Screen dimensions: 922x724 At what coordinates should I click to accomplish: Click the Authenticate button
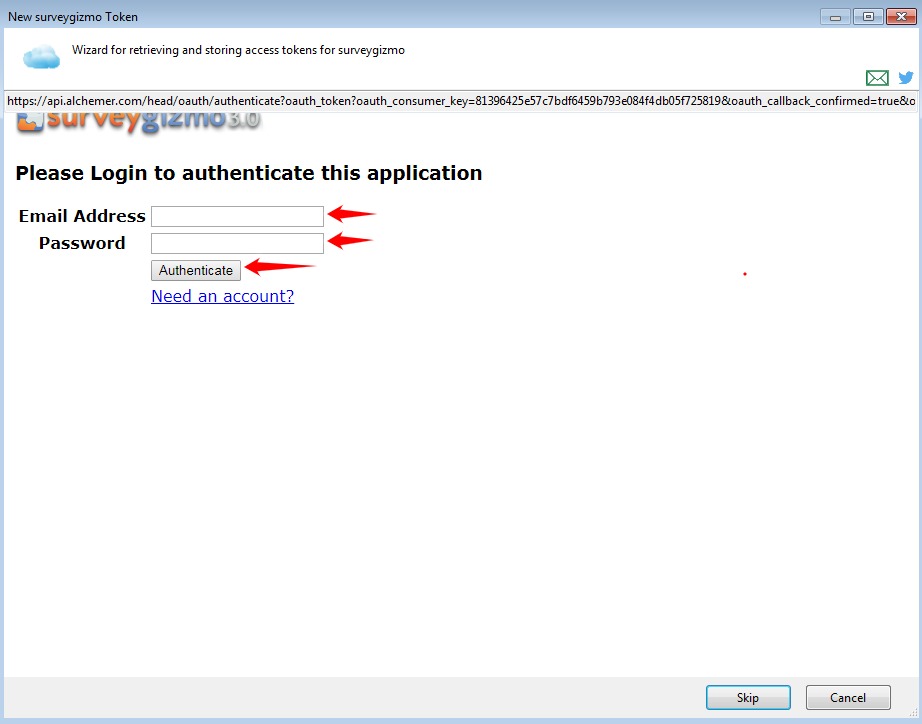196,270
